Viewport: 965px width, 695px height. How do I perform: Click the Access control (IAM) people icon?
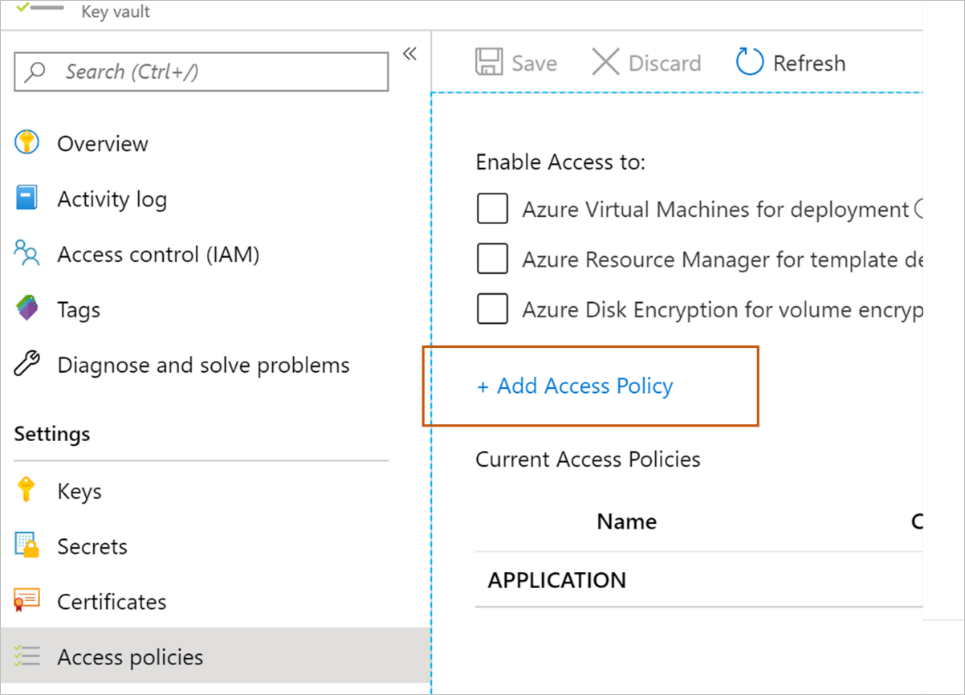tap(26, 254)
